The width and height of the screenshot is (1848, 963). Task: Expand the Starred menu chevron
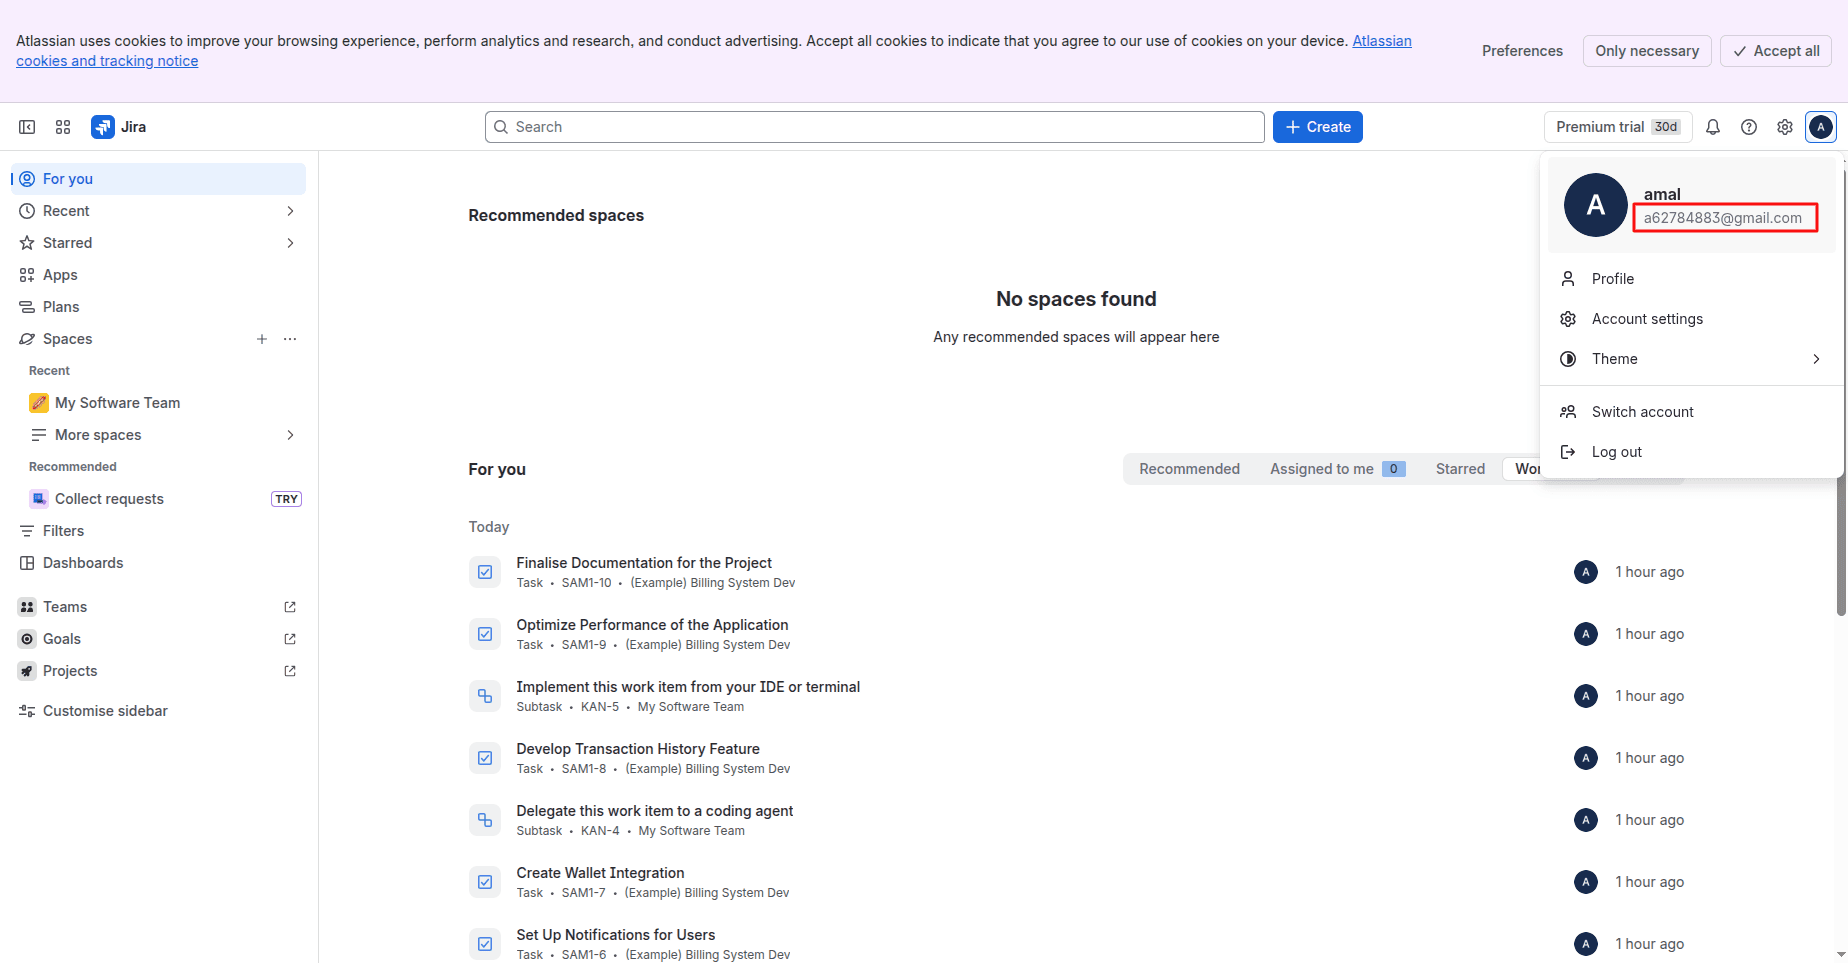pos(290,243)
